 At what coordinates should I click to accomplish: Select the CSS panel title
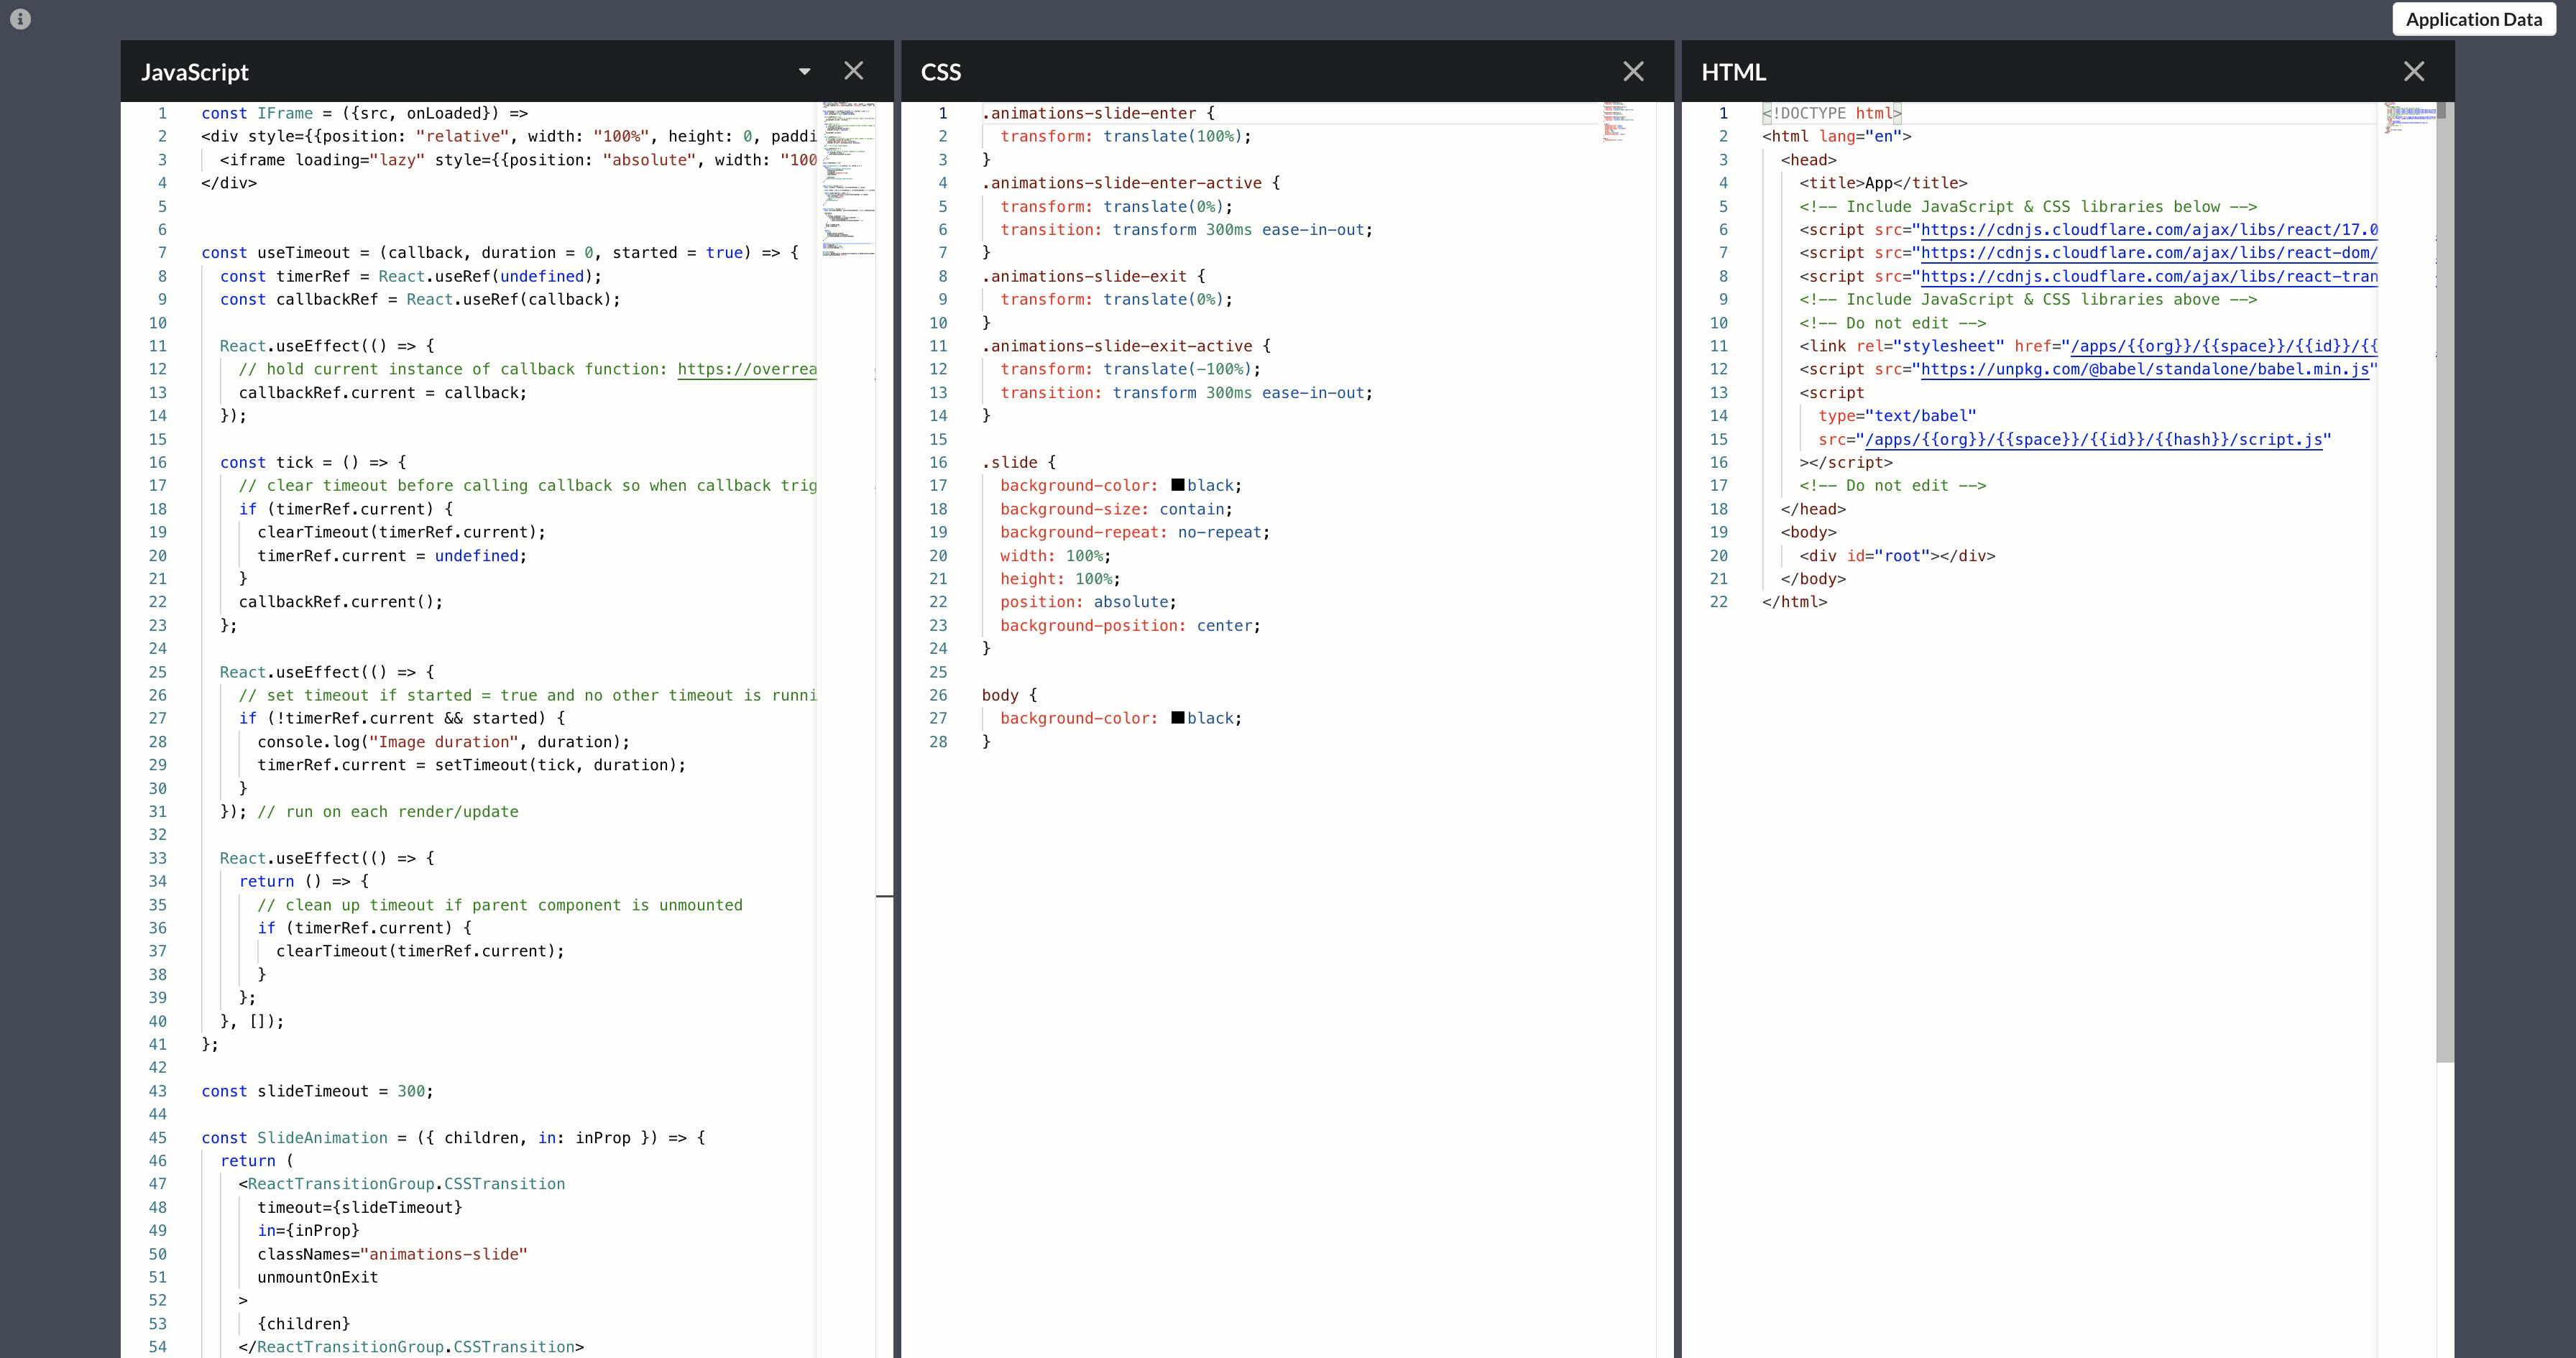941,72
